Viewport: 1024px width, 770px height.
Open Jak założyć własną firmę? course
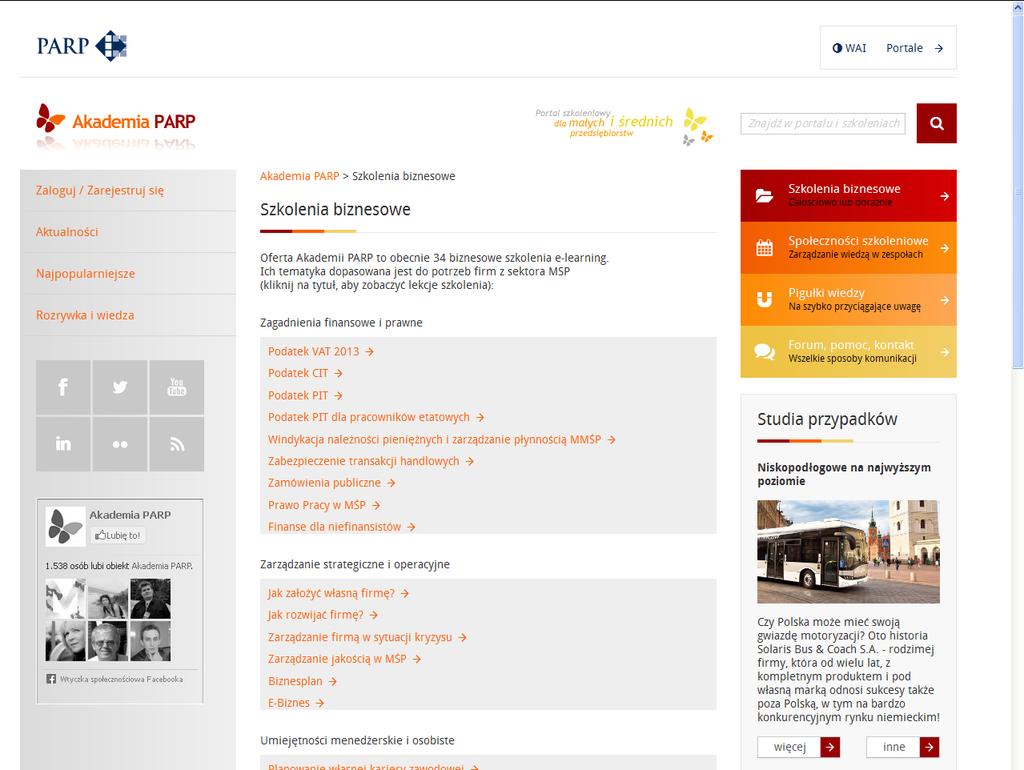(338, 593)
